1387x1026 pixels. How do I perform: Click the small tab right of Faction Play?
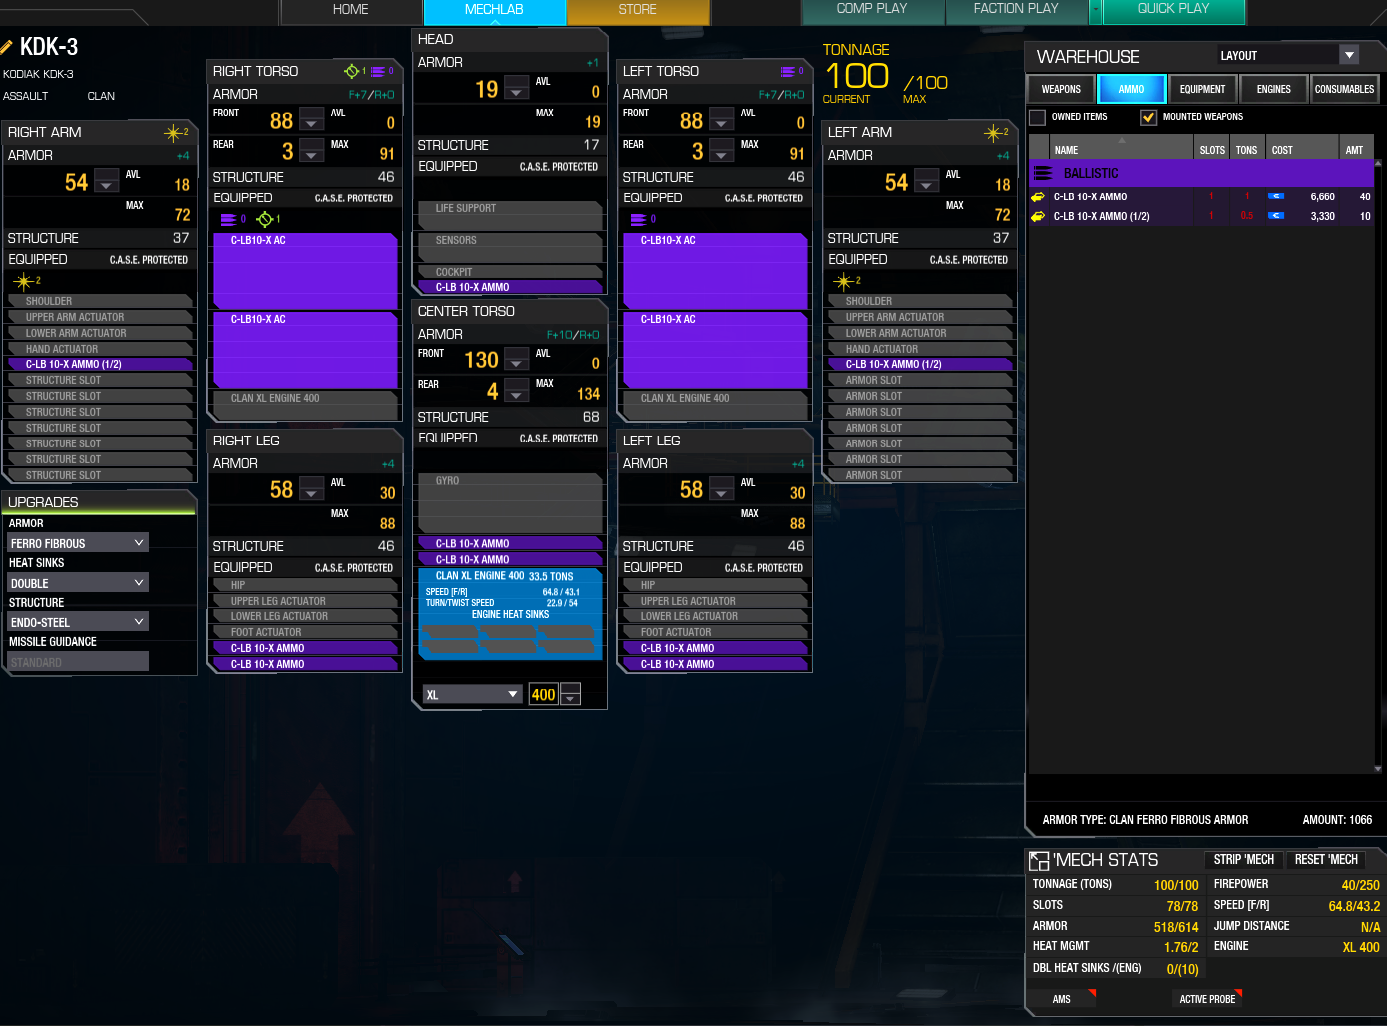(1095, 10)
